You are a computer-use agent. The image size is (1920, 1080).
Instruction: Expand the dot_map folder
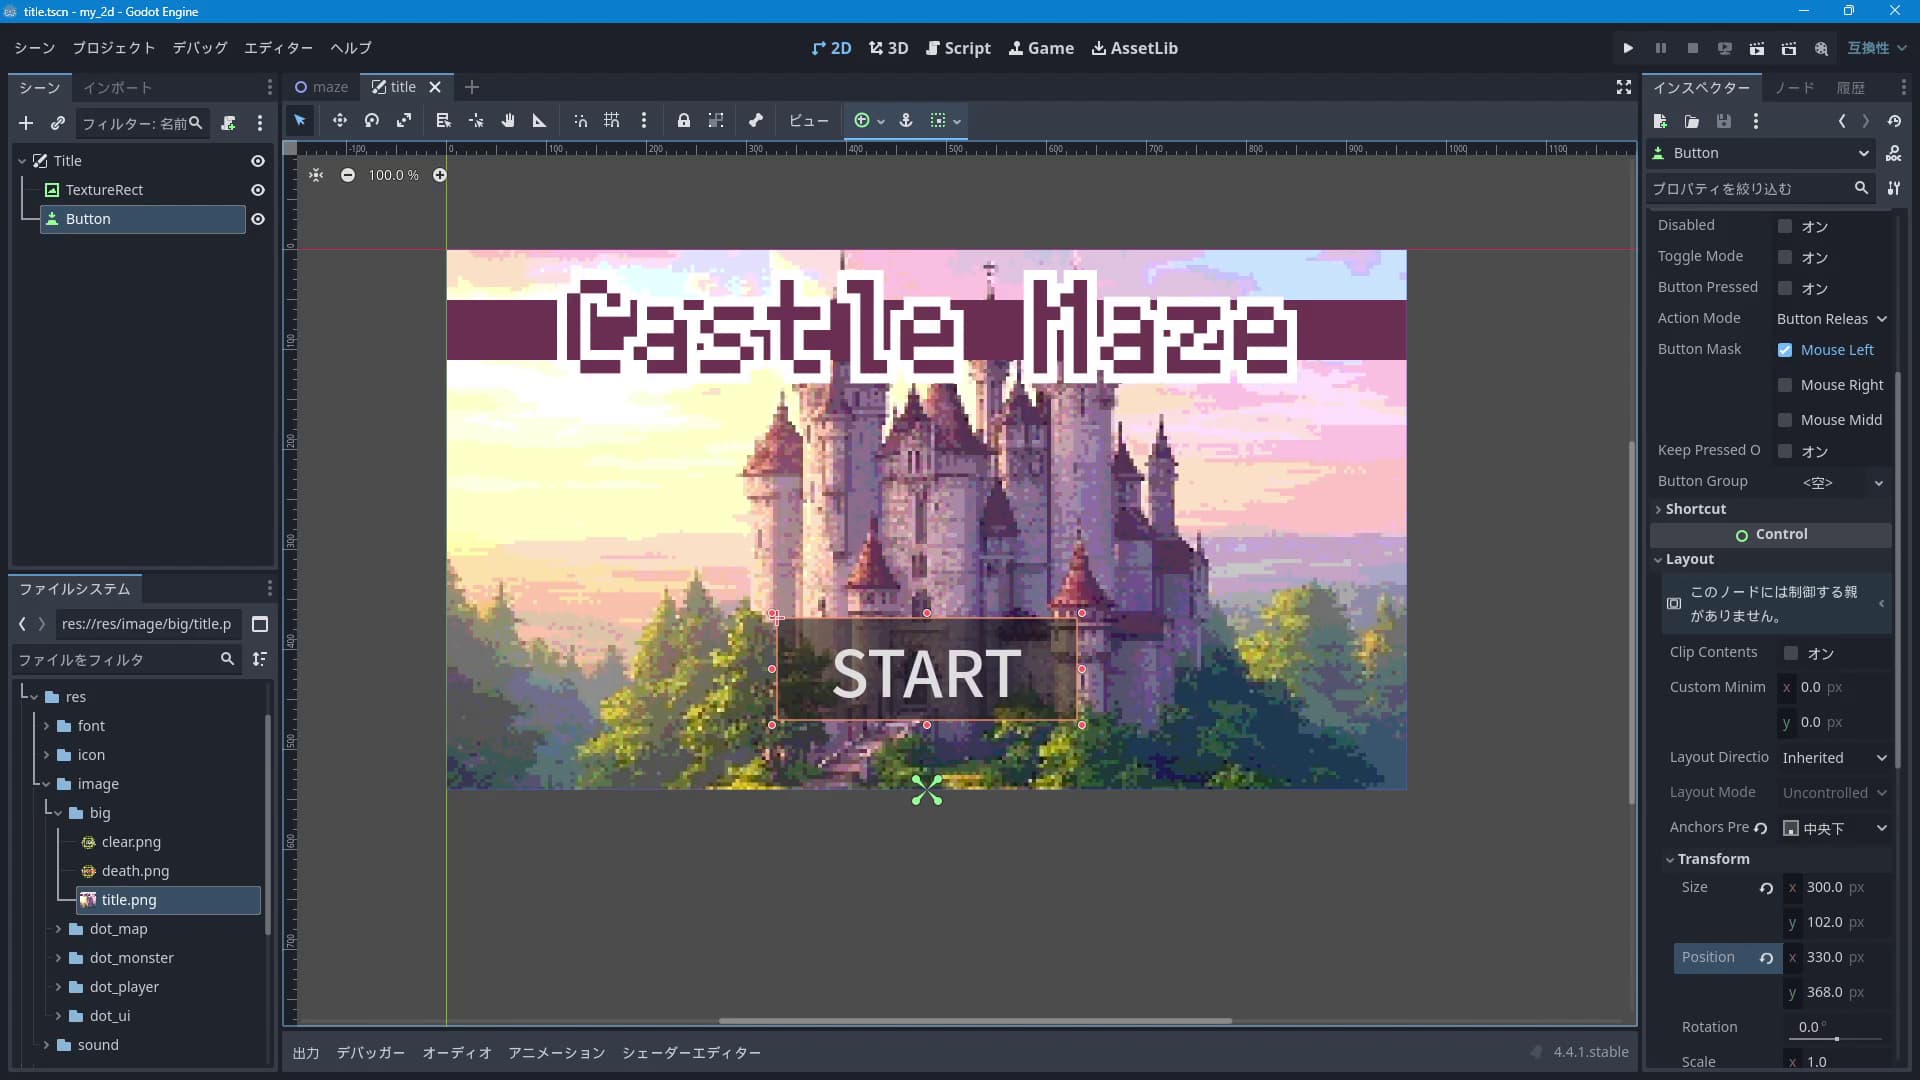pyautogui.click(x=58, y=929)
